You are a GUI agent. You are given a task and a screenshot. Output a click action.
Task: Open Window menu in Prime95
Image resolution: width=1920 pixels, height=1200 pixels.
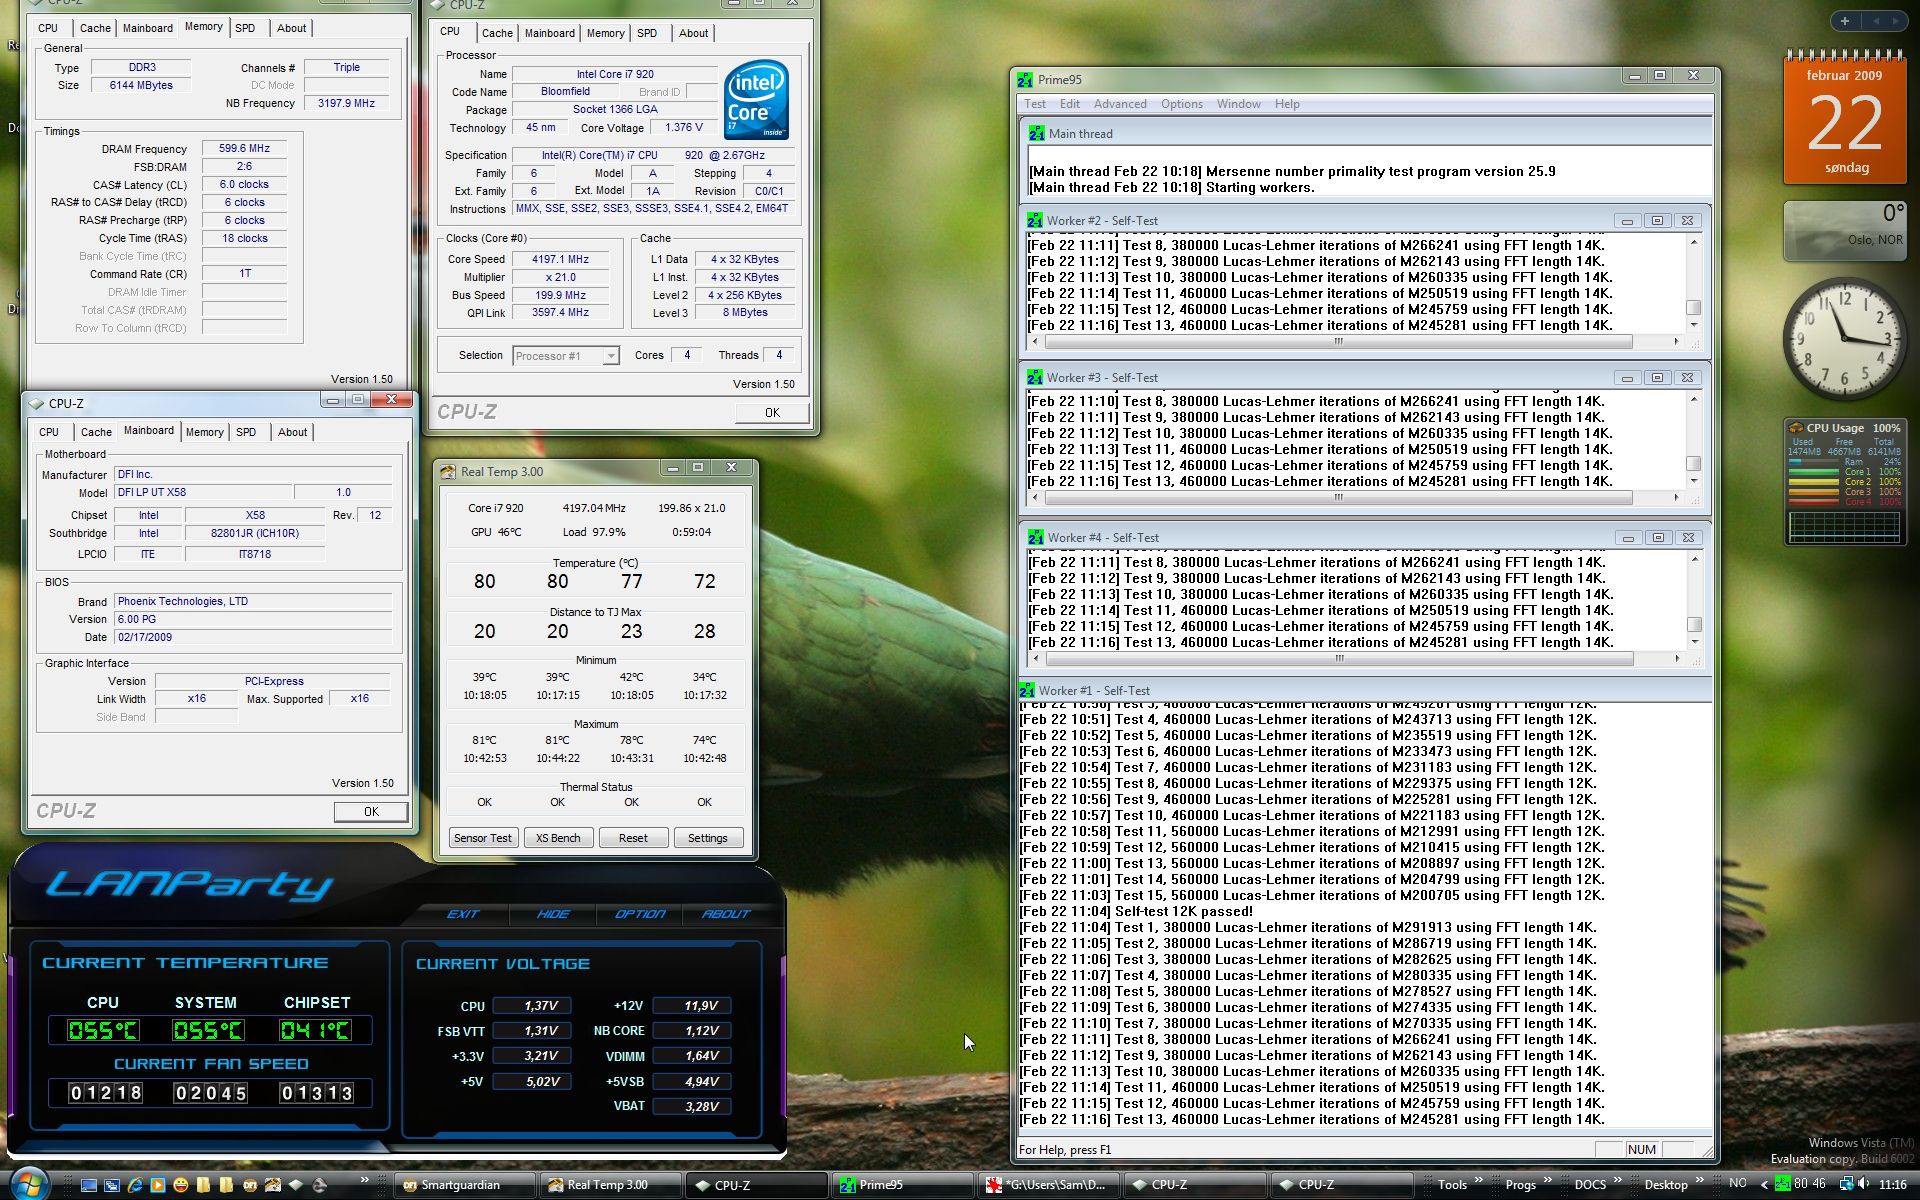pyautogui.click(x=1238, y=104)
